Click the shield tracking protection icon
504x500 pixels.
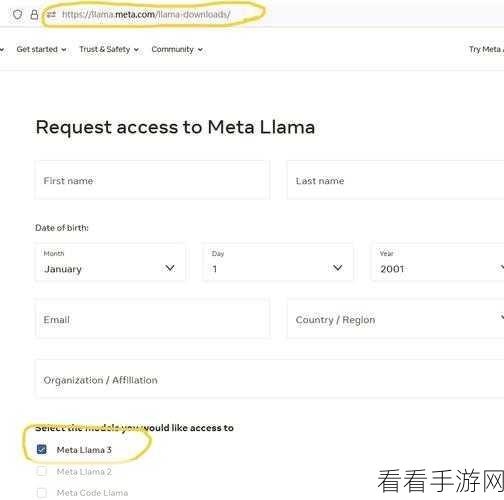click(17, 14)
